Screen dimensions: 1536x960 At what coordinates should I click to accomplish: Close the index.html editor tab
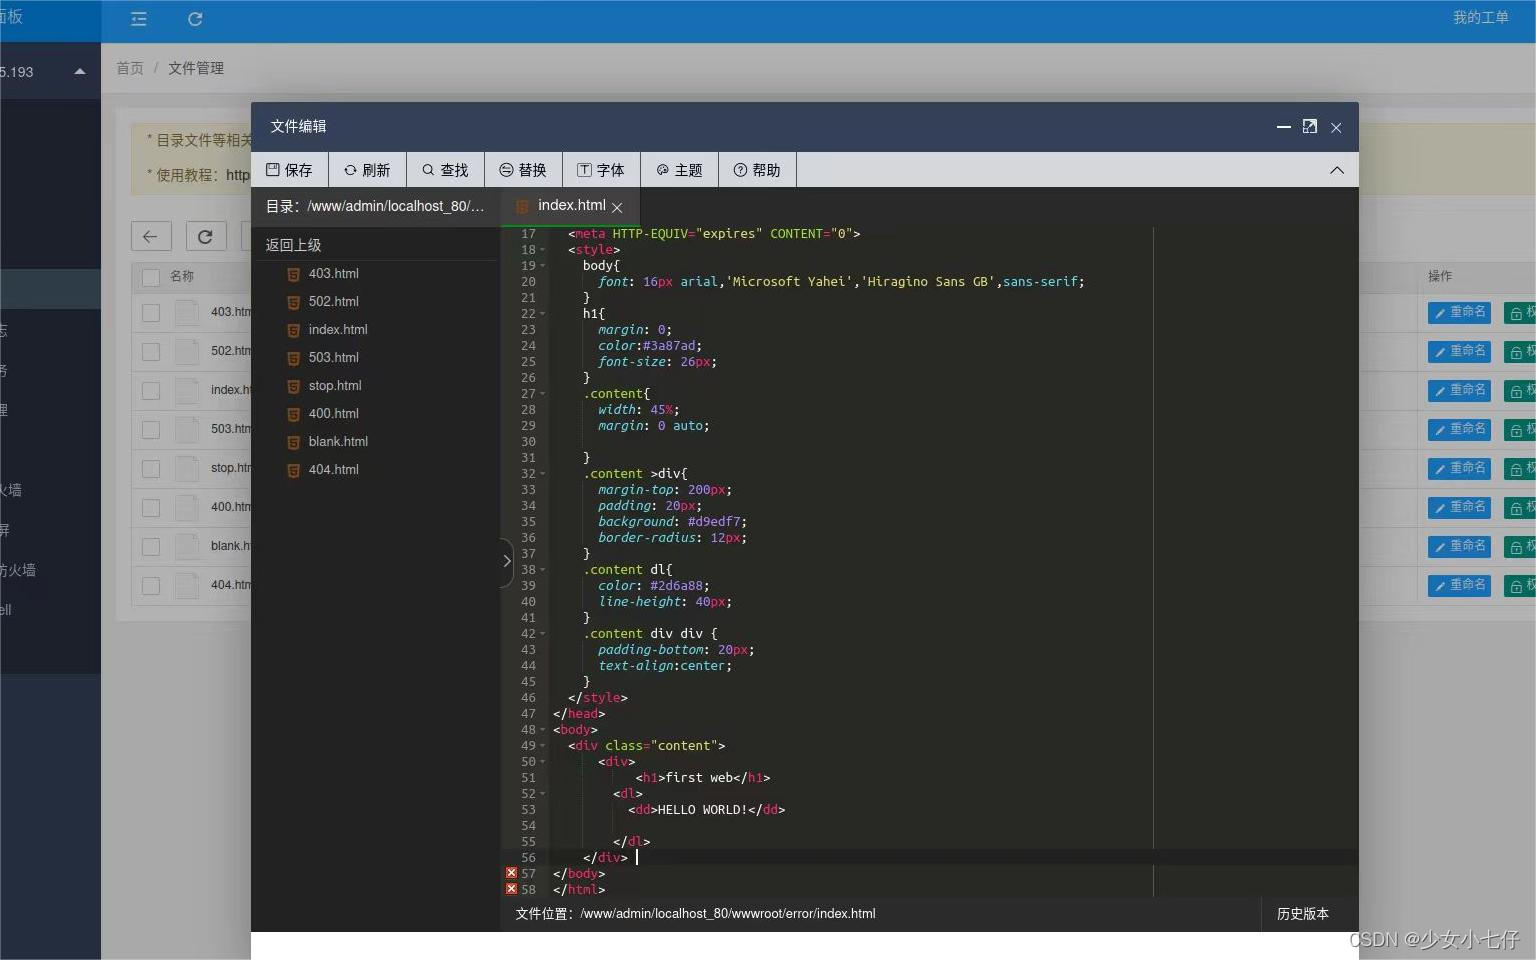click(x=617, y=207)
